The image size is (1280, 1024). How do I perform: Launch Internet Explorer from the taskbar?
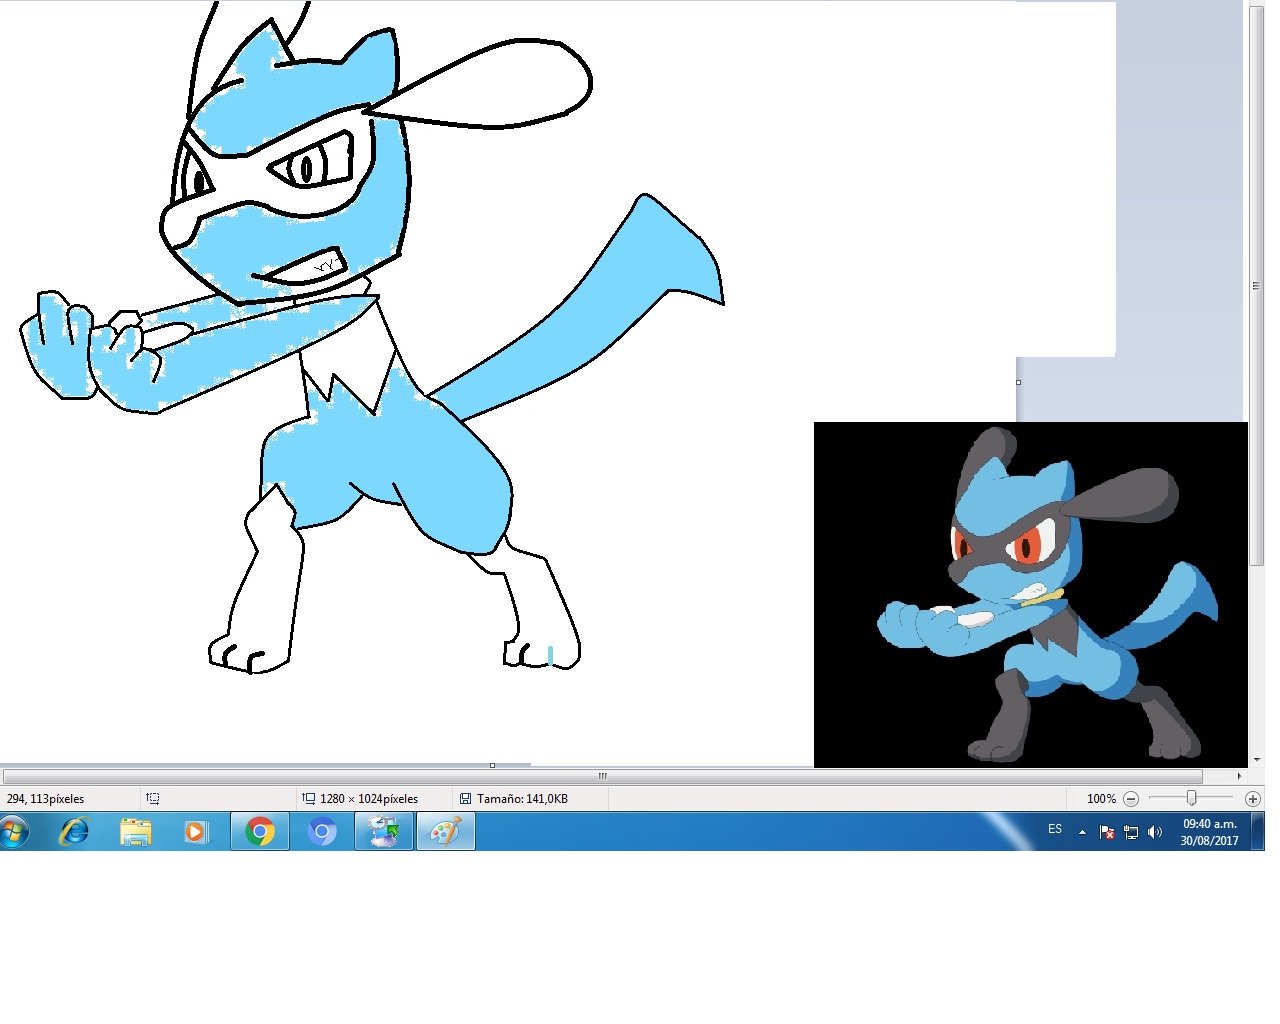74,831
